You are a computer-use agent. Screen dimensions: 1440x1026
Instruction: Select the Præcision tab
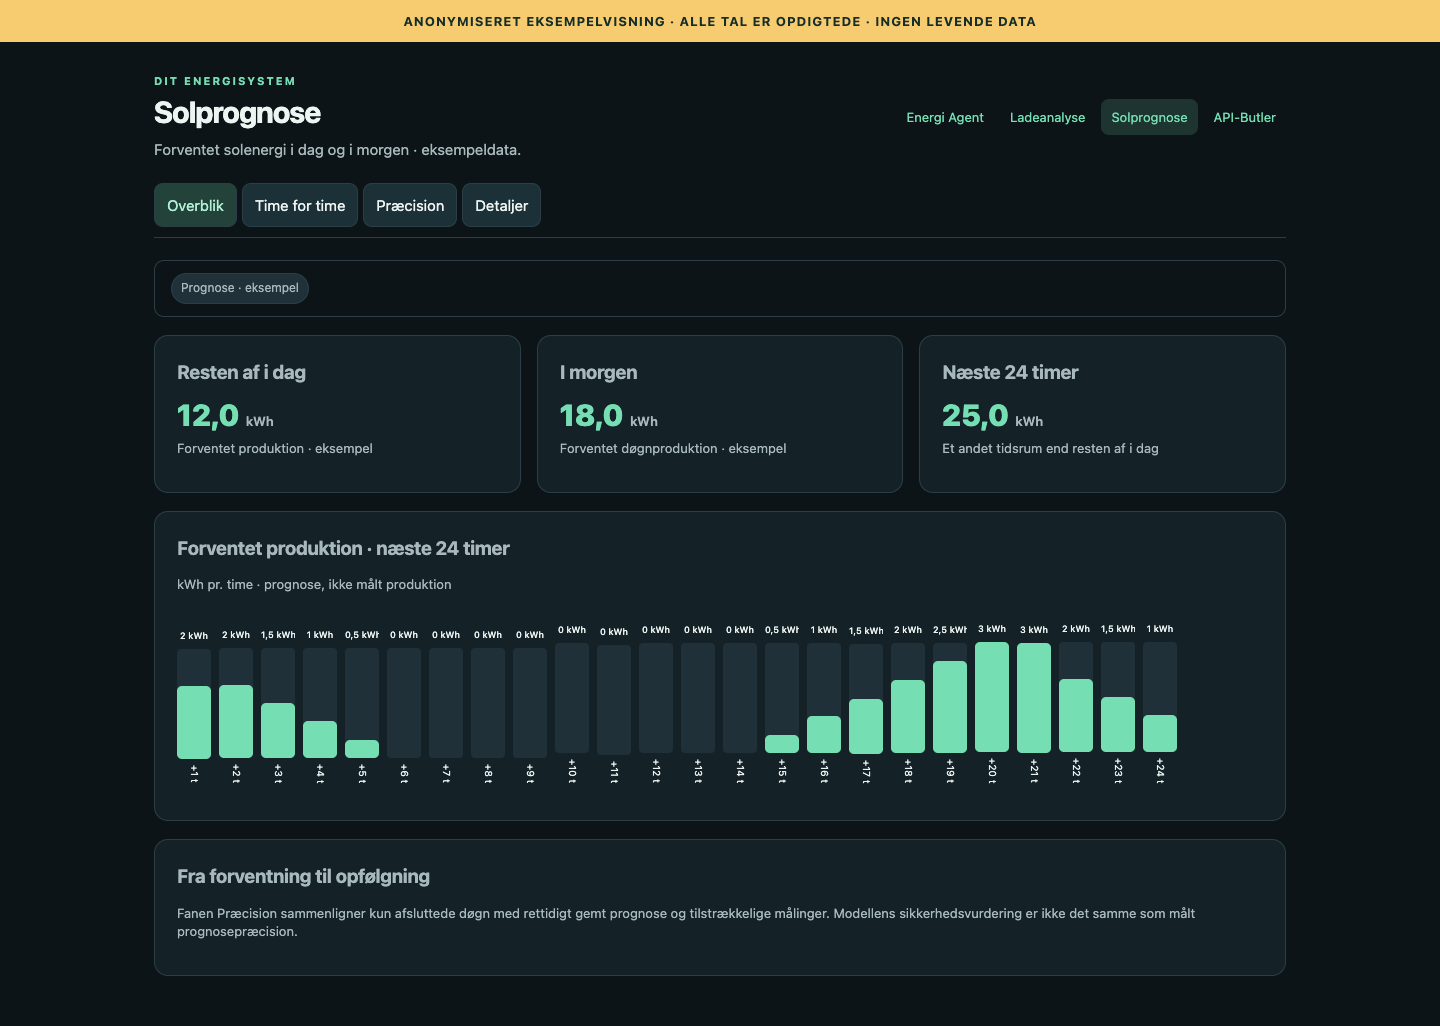click(410, 205)
